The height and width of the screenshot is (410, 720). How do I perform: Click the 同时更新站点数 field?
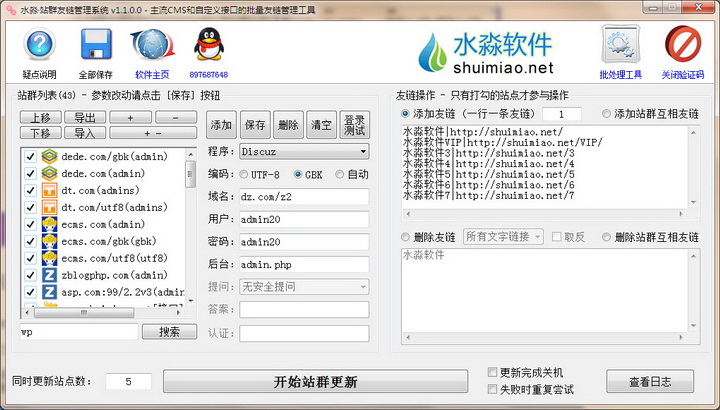pyautogui.click(x=129, y=382)
